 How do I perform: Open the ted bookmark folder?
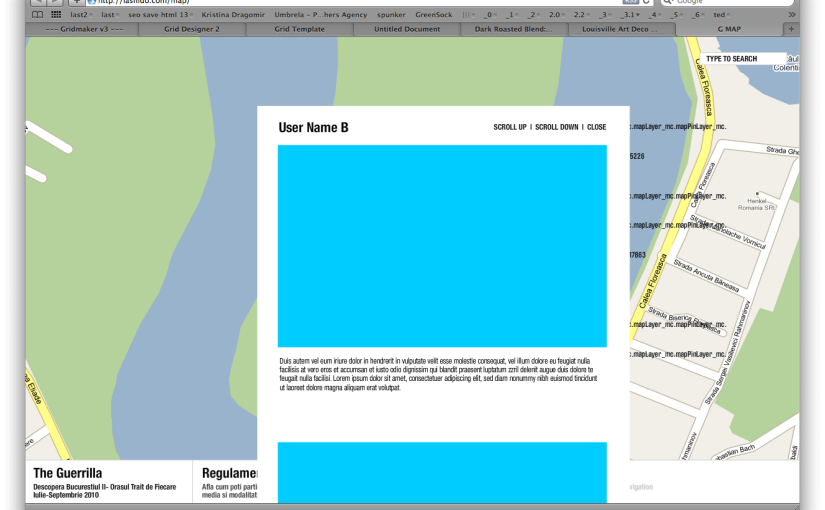721,15
